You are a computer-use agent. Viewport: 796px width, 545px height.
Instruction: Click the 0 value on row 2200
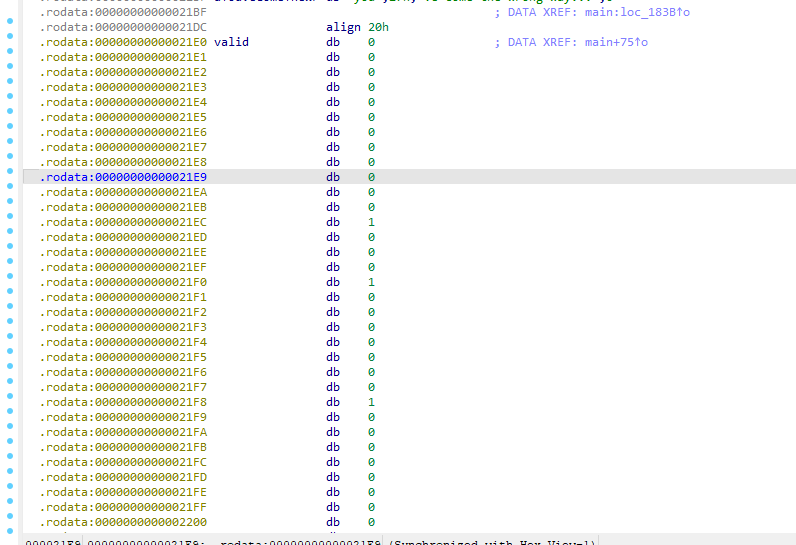pyautogui.click(x=372, y=522)
